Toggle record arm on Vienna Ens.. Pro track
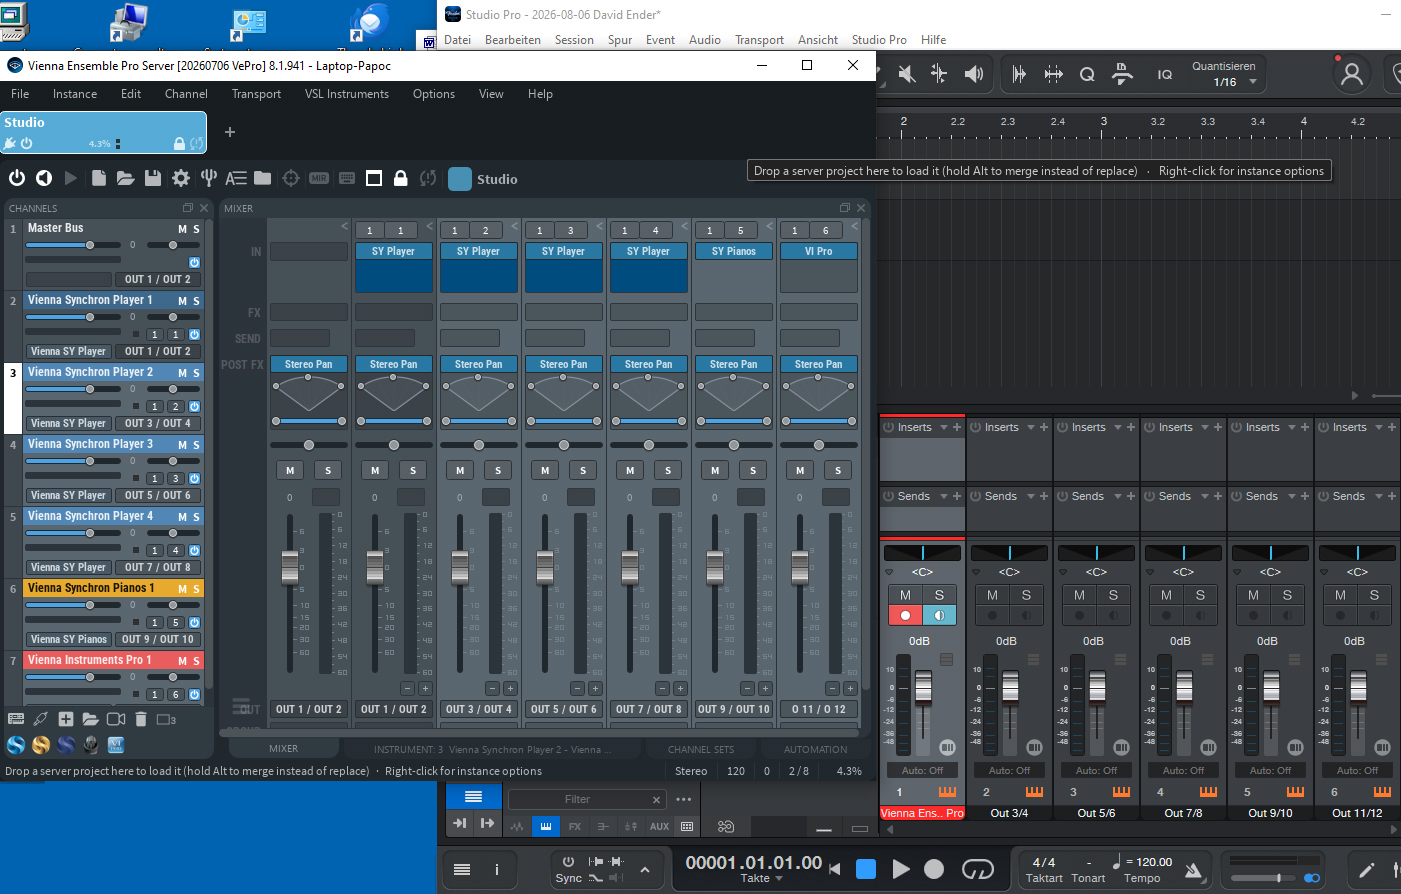Screen dimensions: 1401x894 (905, 615)
